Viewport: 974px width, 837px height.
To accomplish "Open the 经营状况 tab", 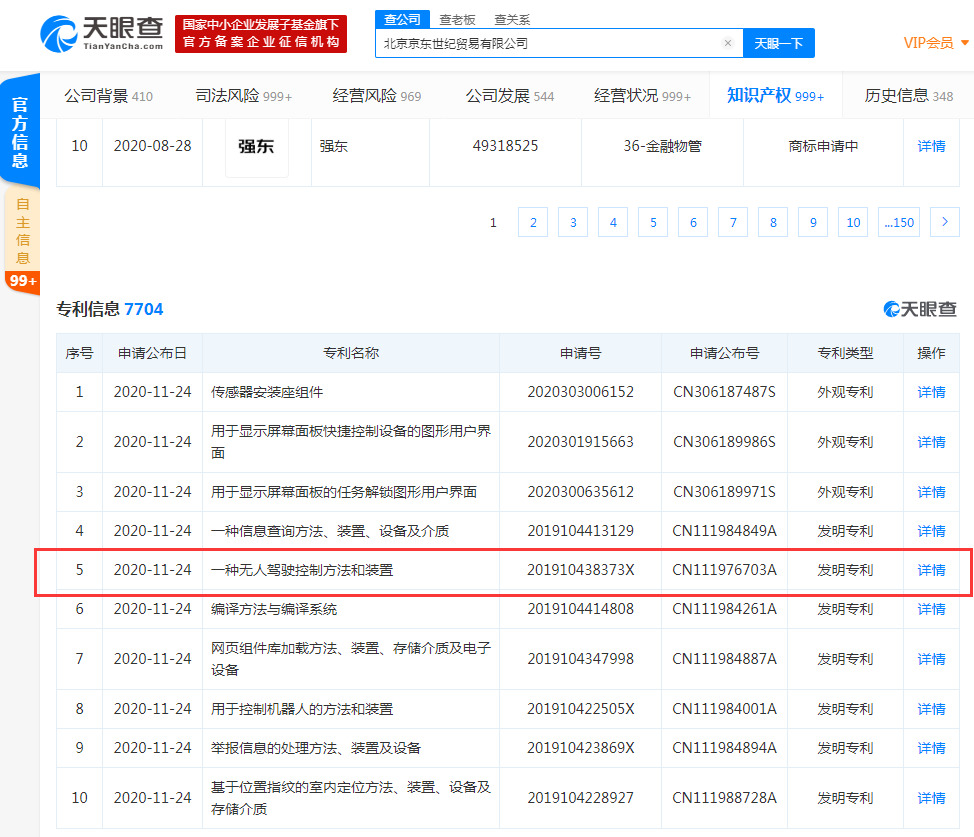I will click(x=642, y=96).
